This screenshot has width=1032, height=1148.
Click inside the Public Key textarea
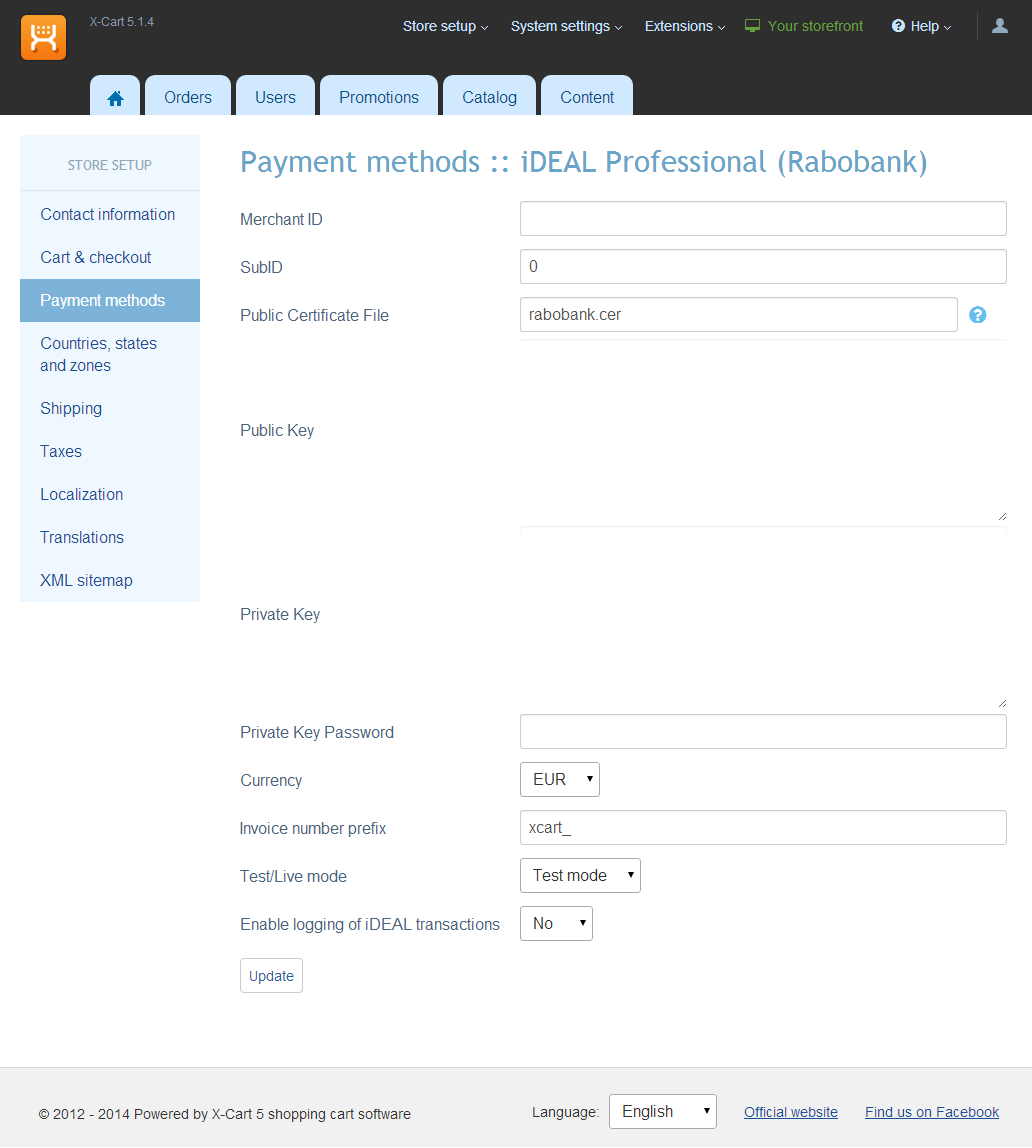point(763,431)
